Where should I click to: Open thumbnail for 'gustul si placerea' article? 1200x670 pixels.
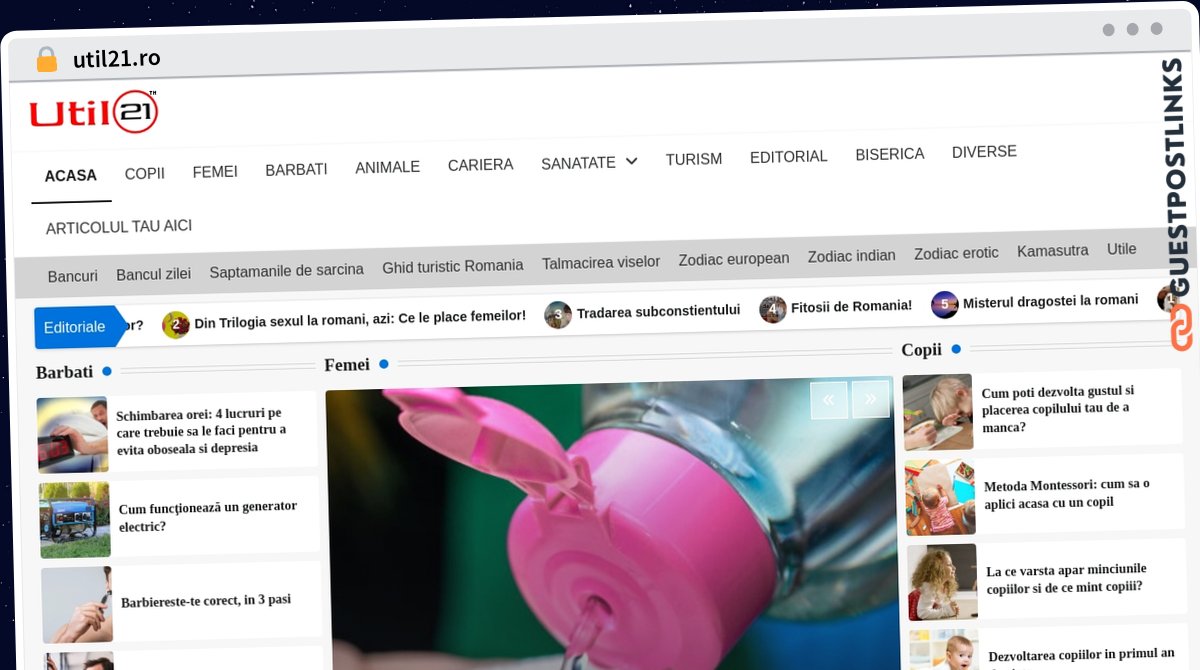click(938, 412)
